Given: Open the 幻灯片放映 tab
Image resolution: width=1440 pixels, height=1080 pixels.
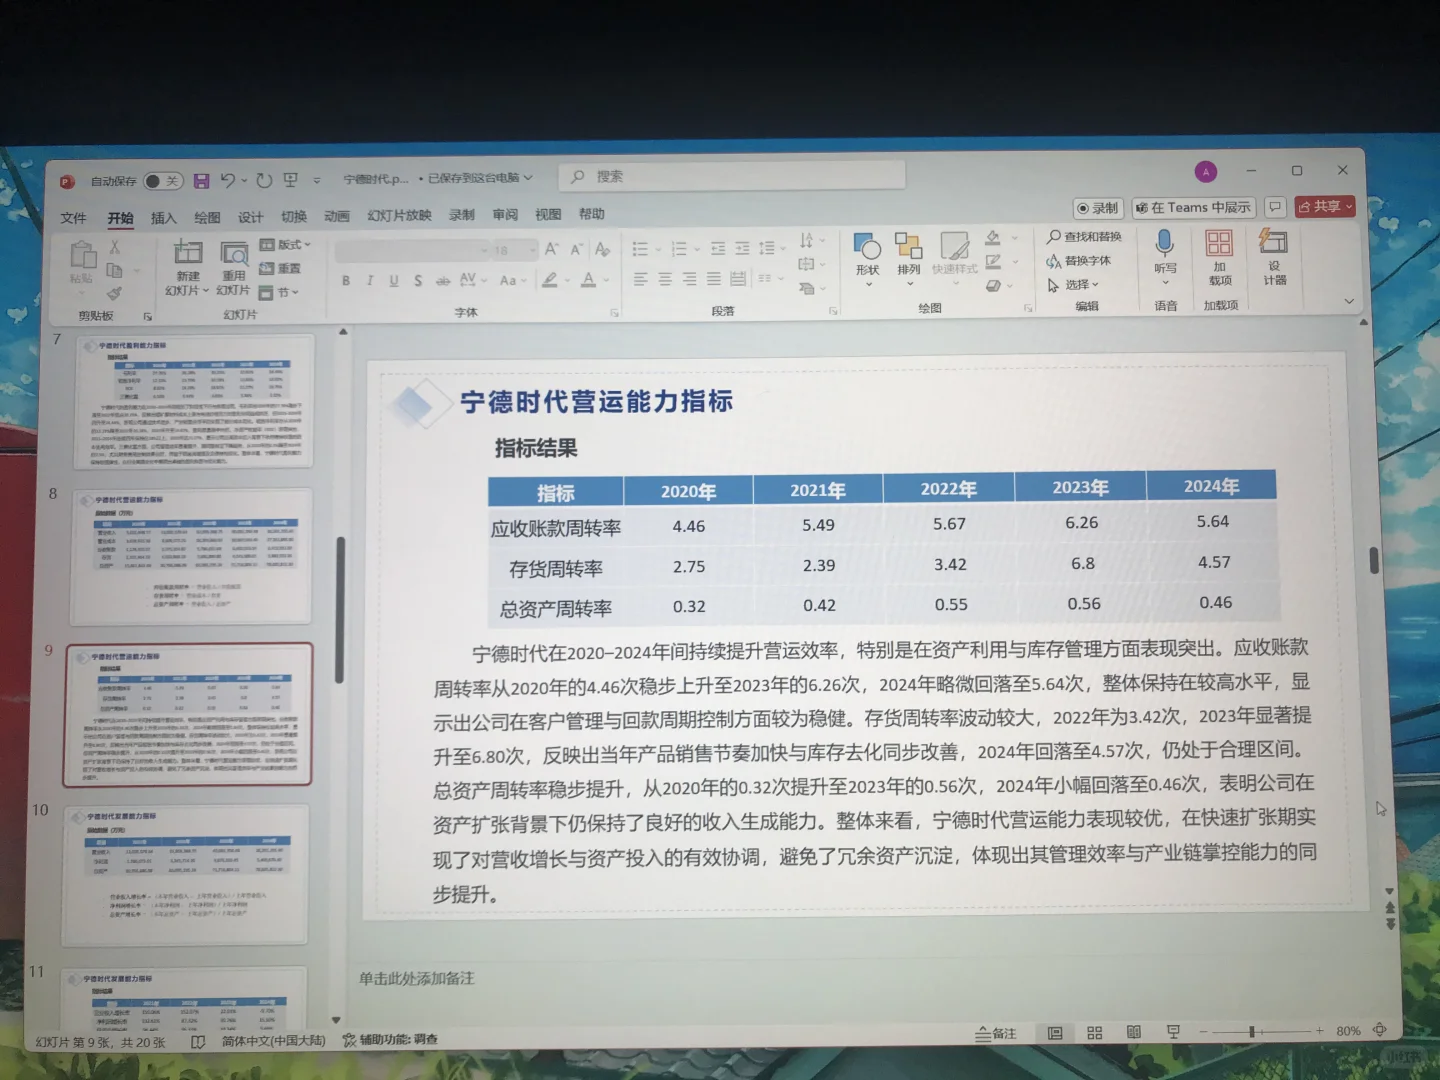Looking at the screenshot, I should click(399, 215).
